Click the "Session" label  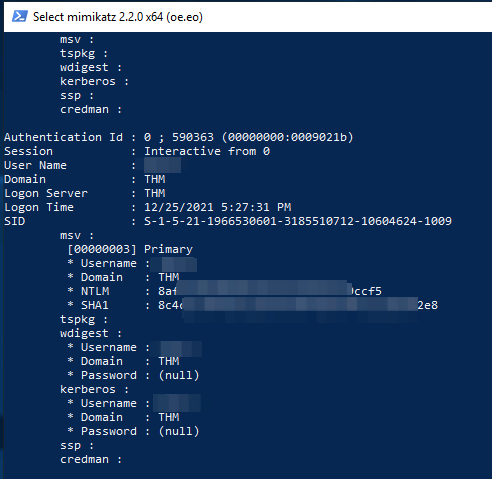coord(28,151)
